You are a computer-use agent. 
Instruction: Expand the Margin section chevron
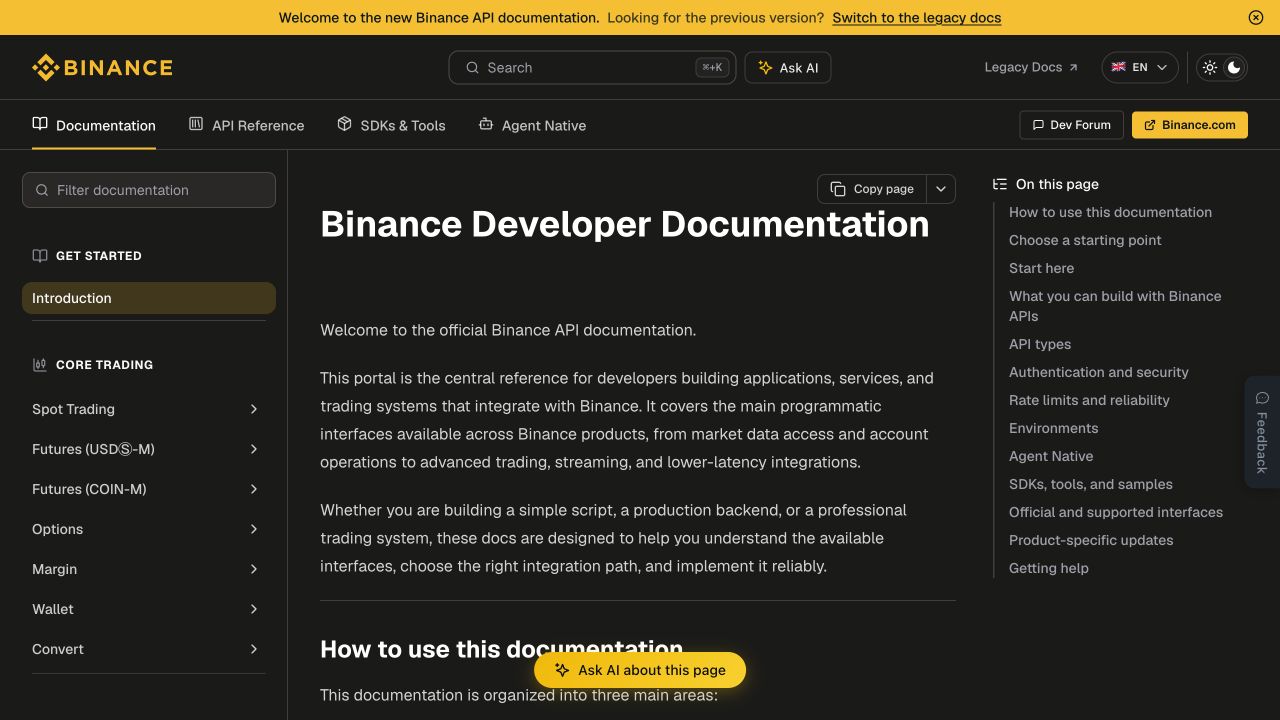pyautogui.click(x=254, y=569)
